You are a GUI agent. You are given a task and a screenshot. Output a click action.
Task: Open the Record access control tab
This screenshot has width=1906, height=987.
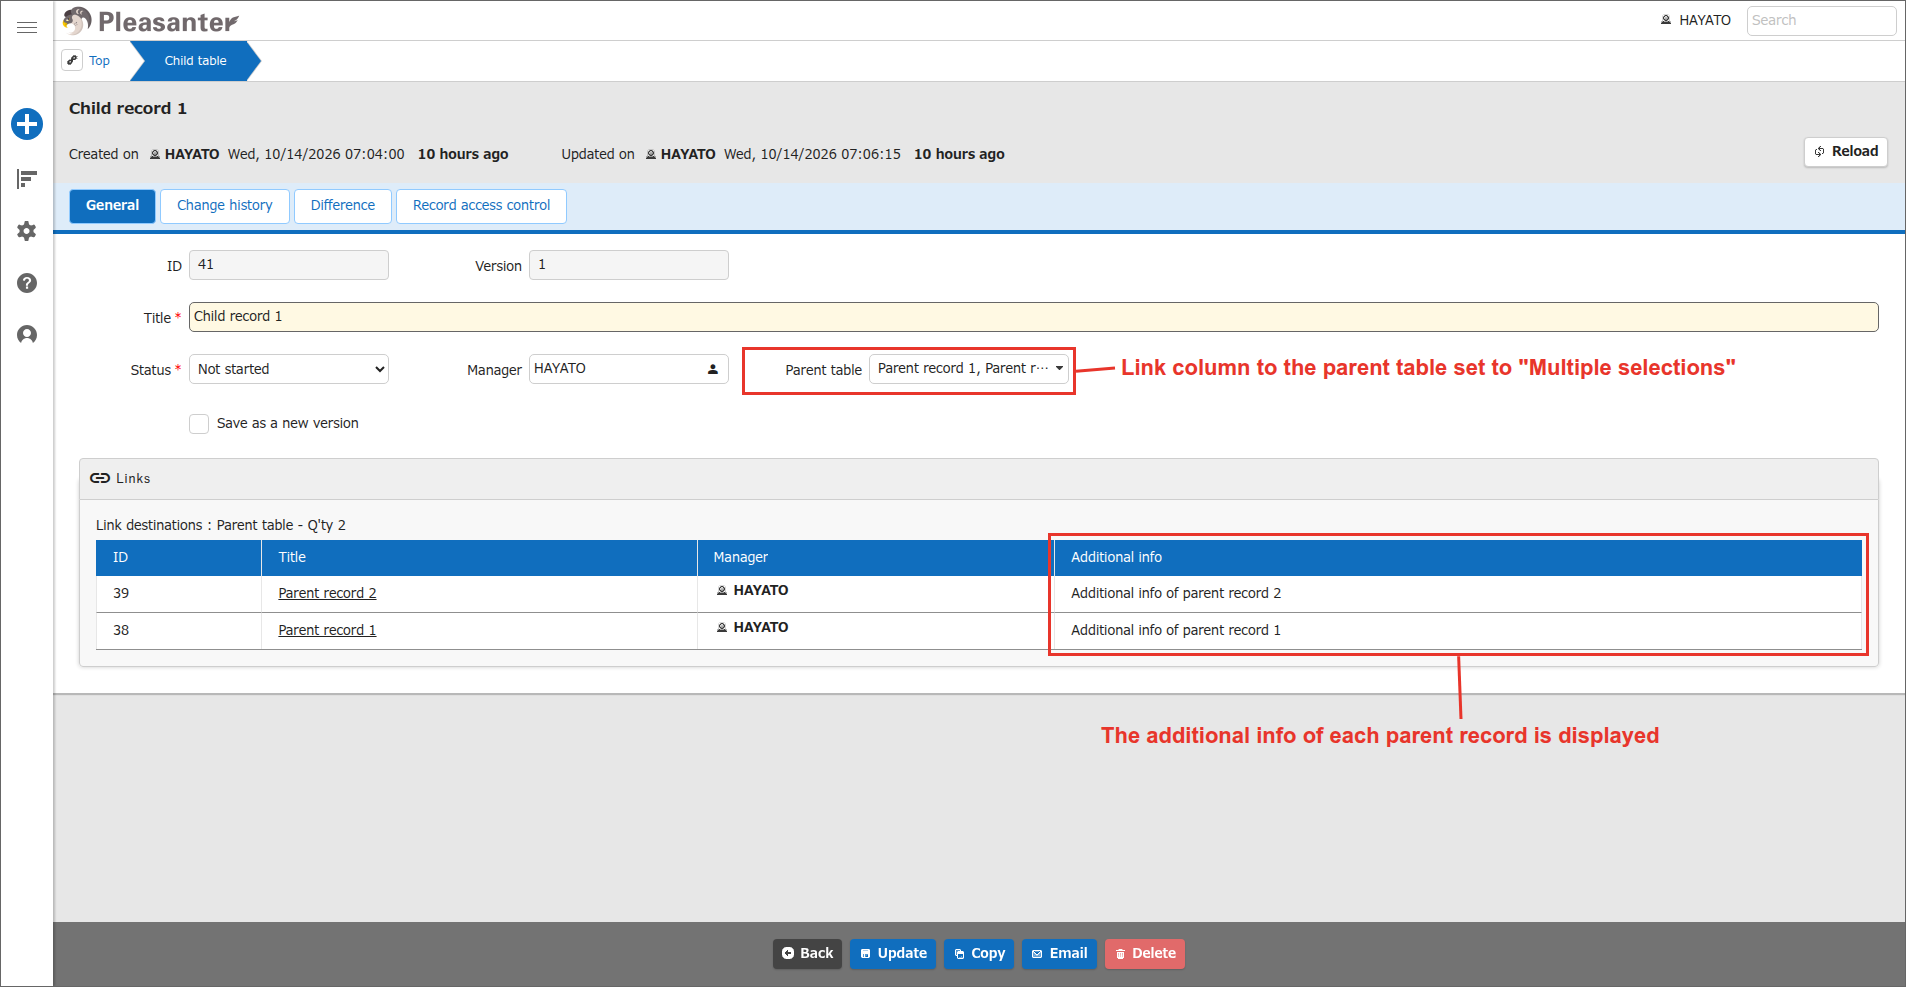point(481,206)
